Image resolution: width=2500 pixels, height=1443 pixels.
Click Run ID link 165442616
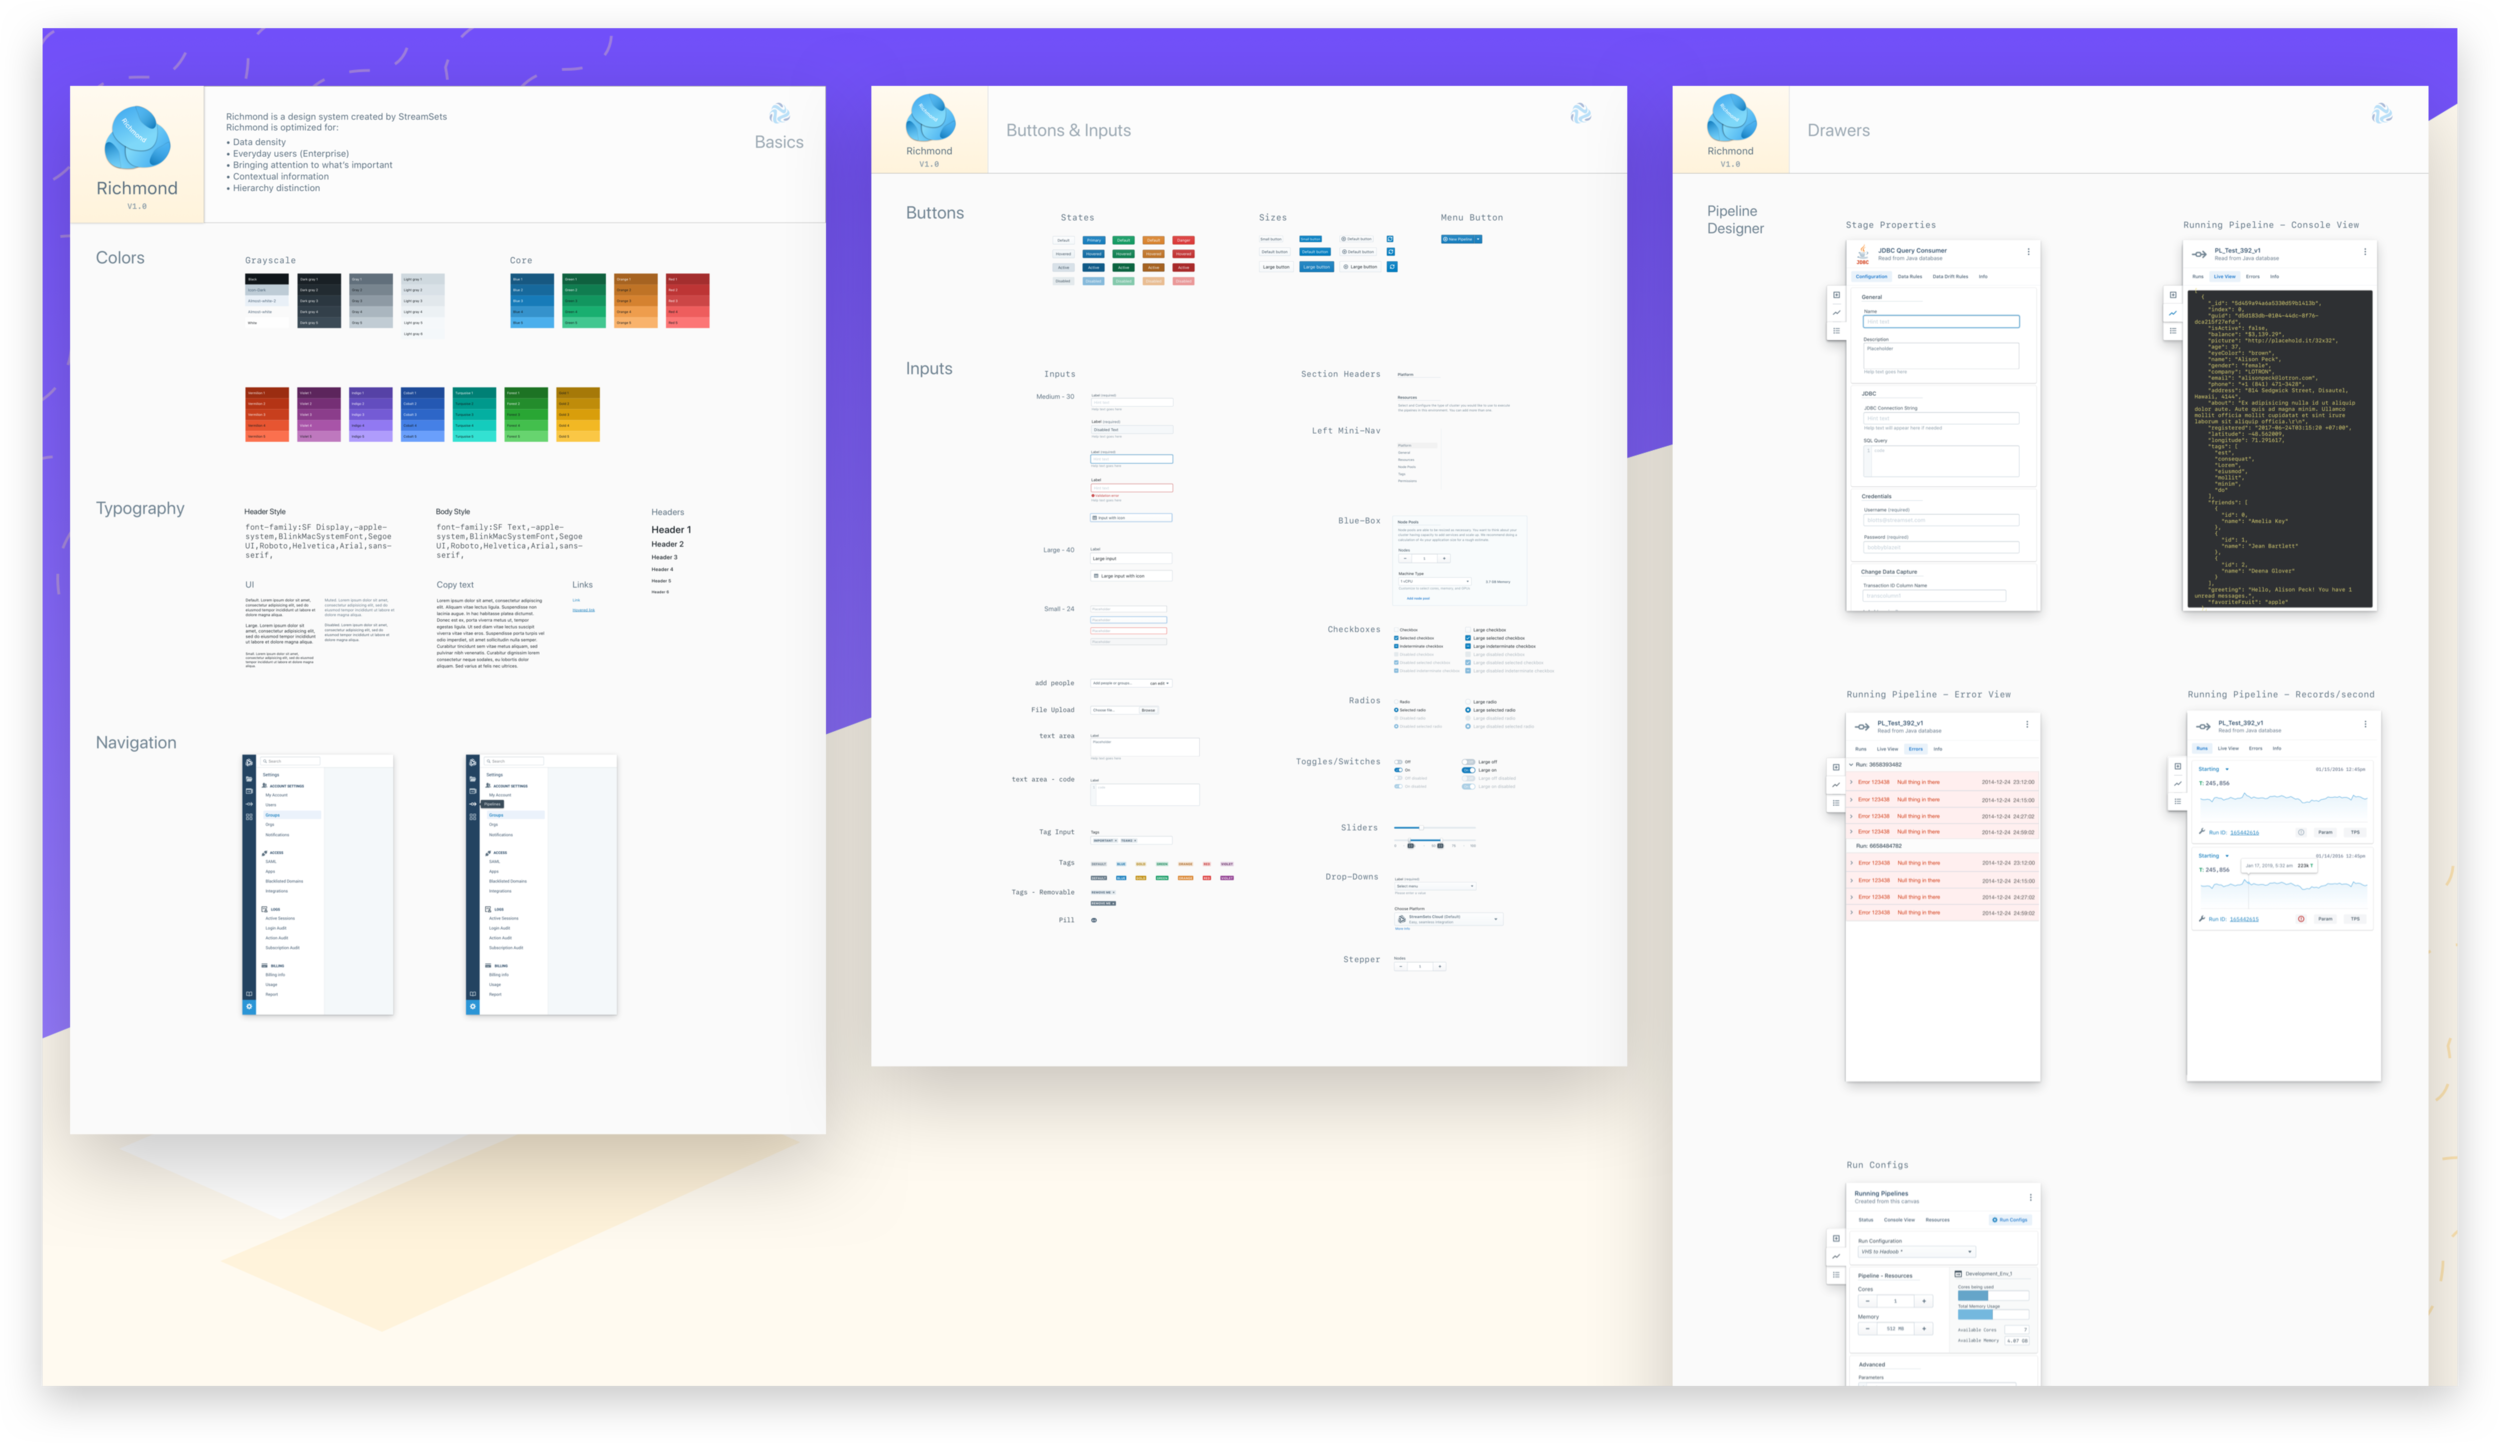point(2244,832)
